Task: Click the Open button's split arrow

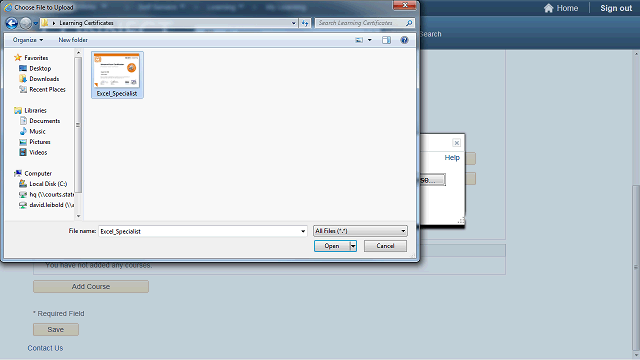Action: [353, 246]
